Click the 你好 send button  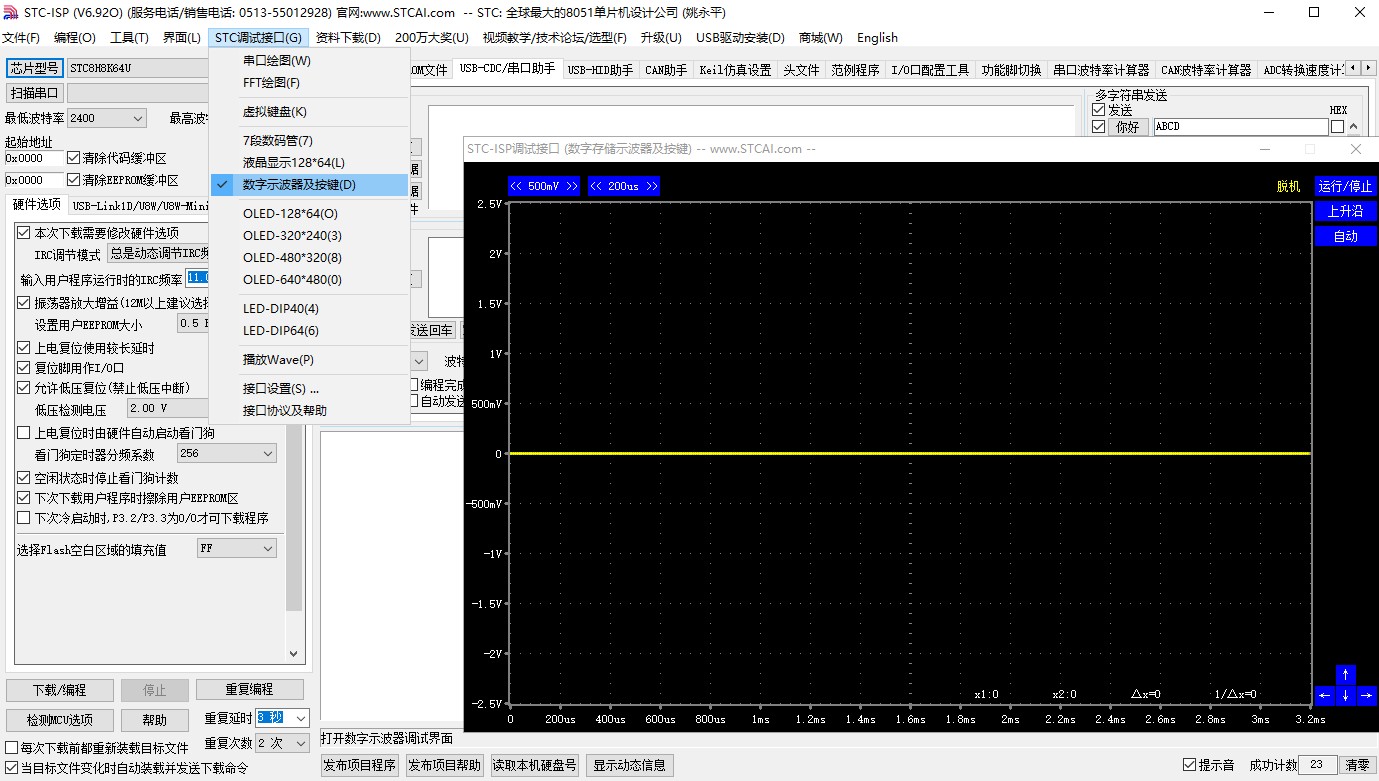point(1127,127)
